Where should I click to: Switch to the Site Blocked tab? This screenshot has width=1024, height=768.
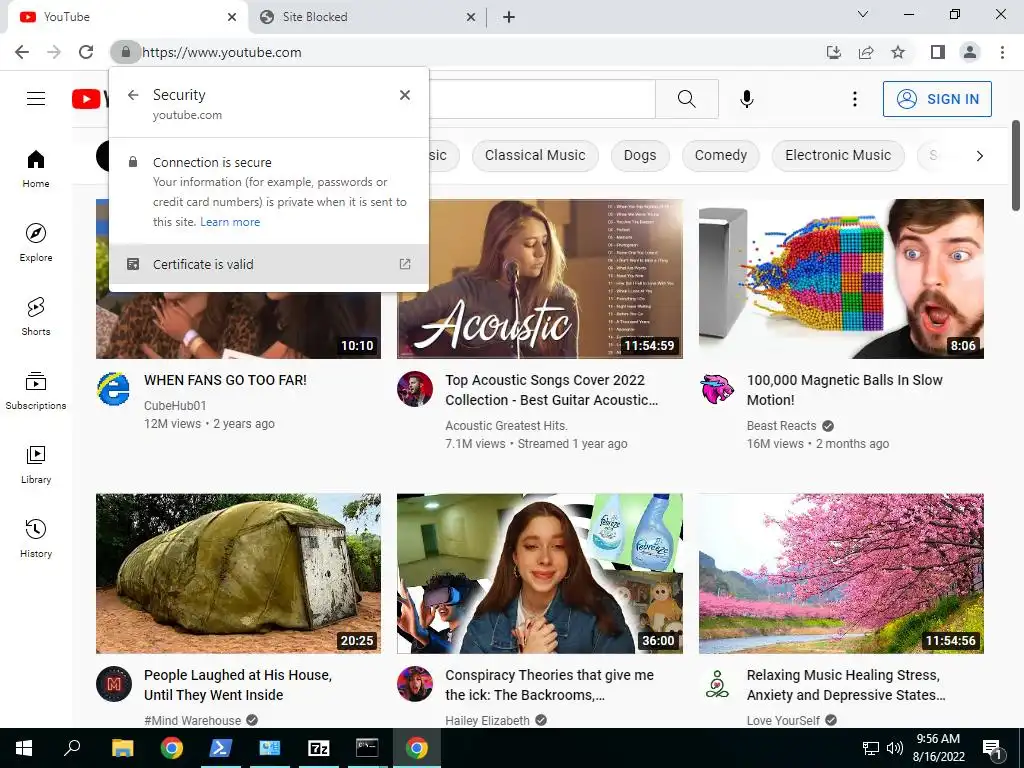coord(366,17)
